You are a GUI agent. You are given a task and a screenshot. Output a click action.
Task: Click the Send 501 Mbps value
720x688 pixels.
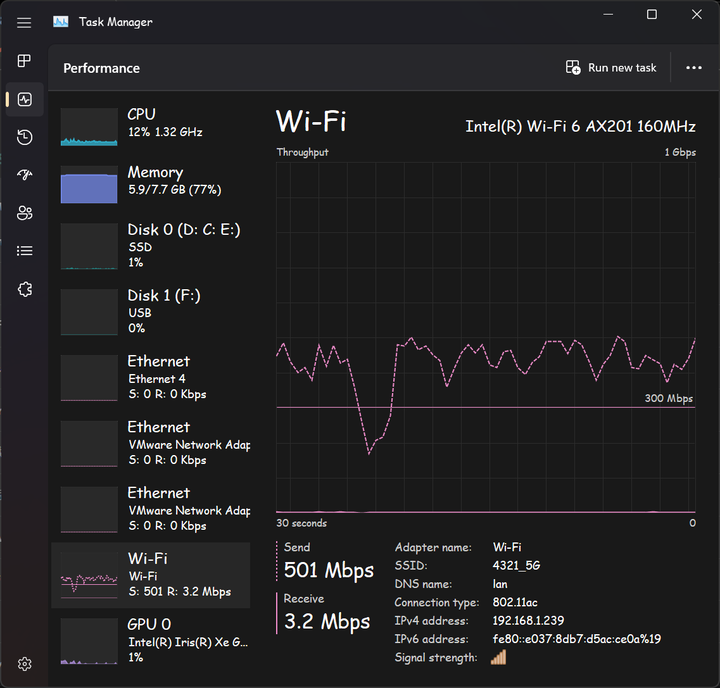coord(329,570)
